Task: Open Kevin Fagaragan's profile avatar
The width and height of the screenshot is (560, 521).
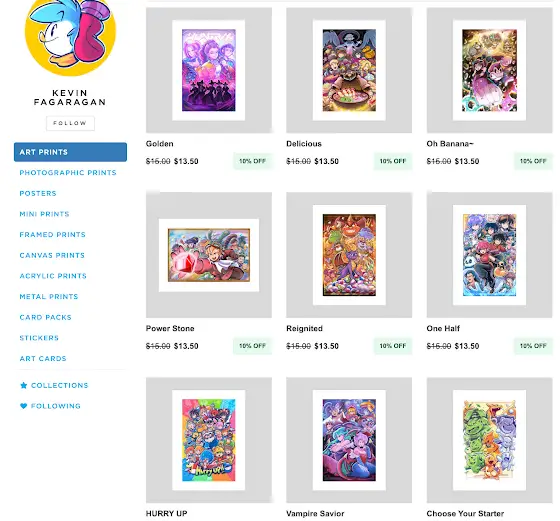Action: pos(70,38)
